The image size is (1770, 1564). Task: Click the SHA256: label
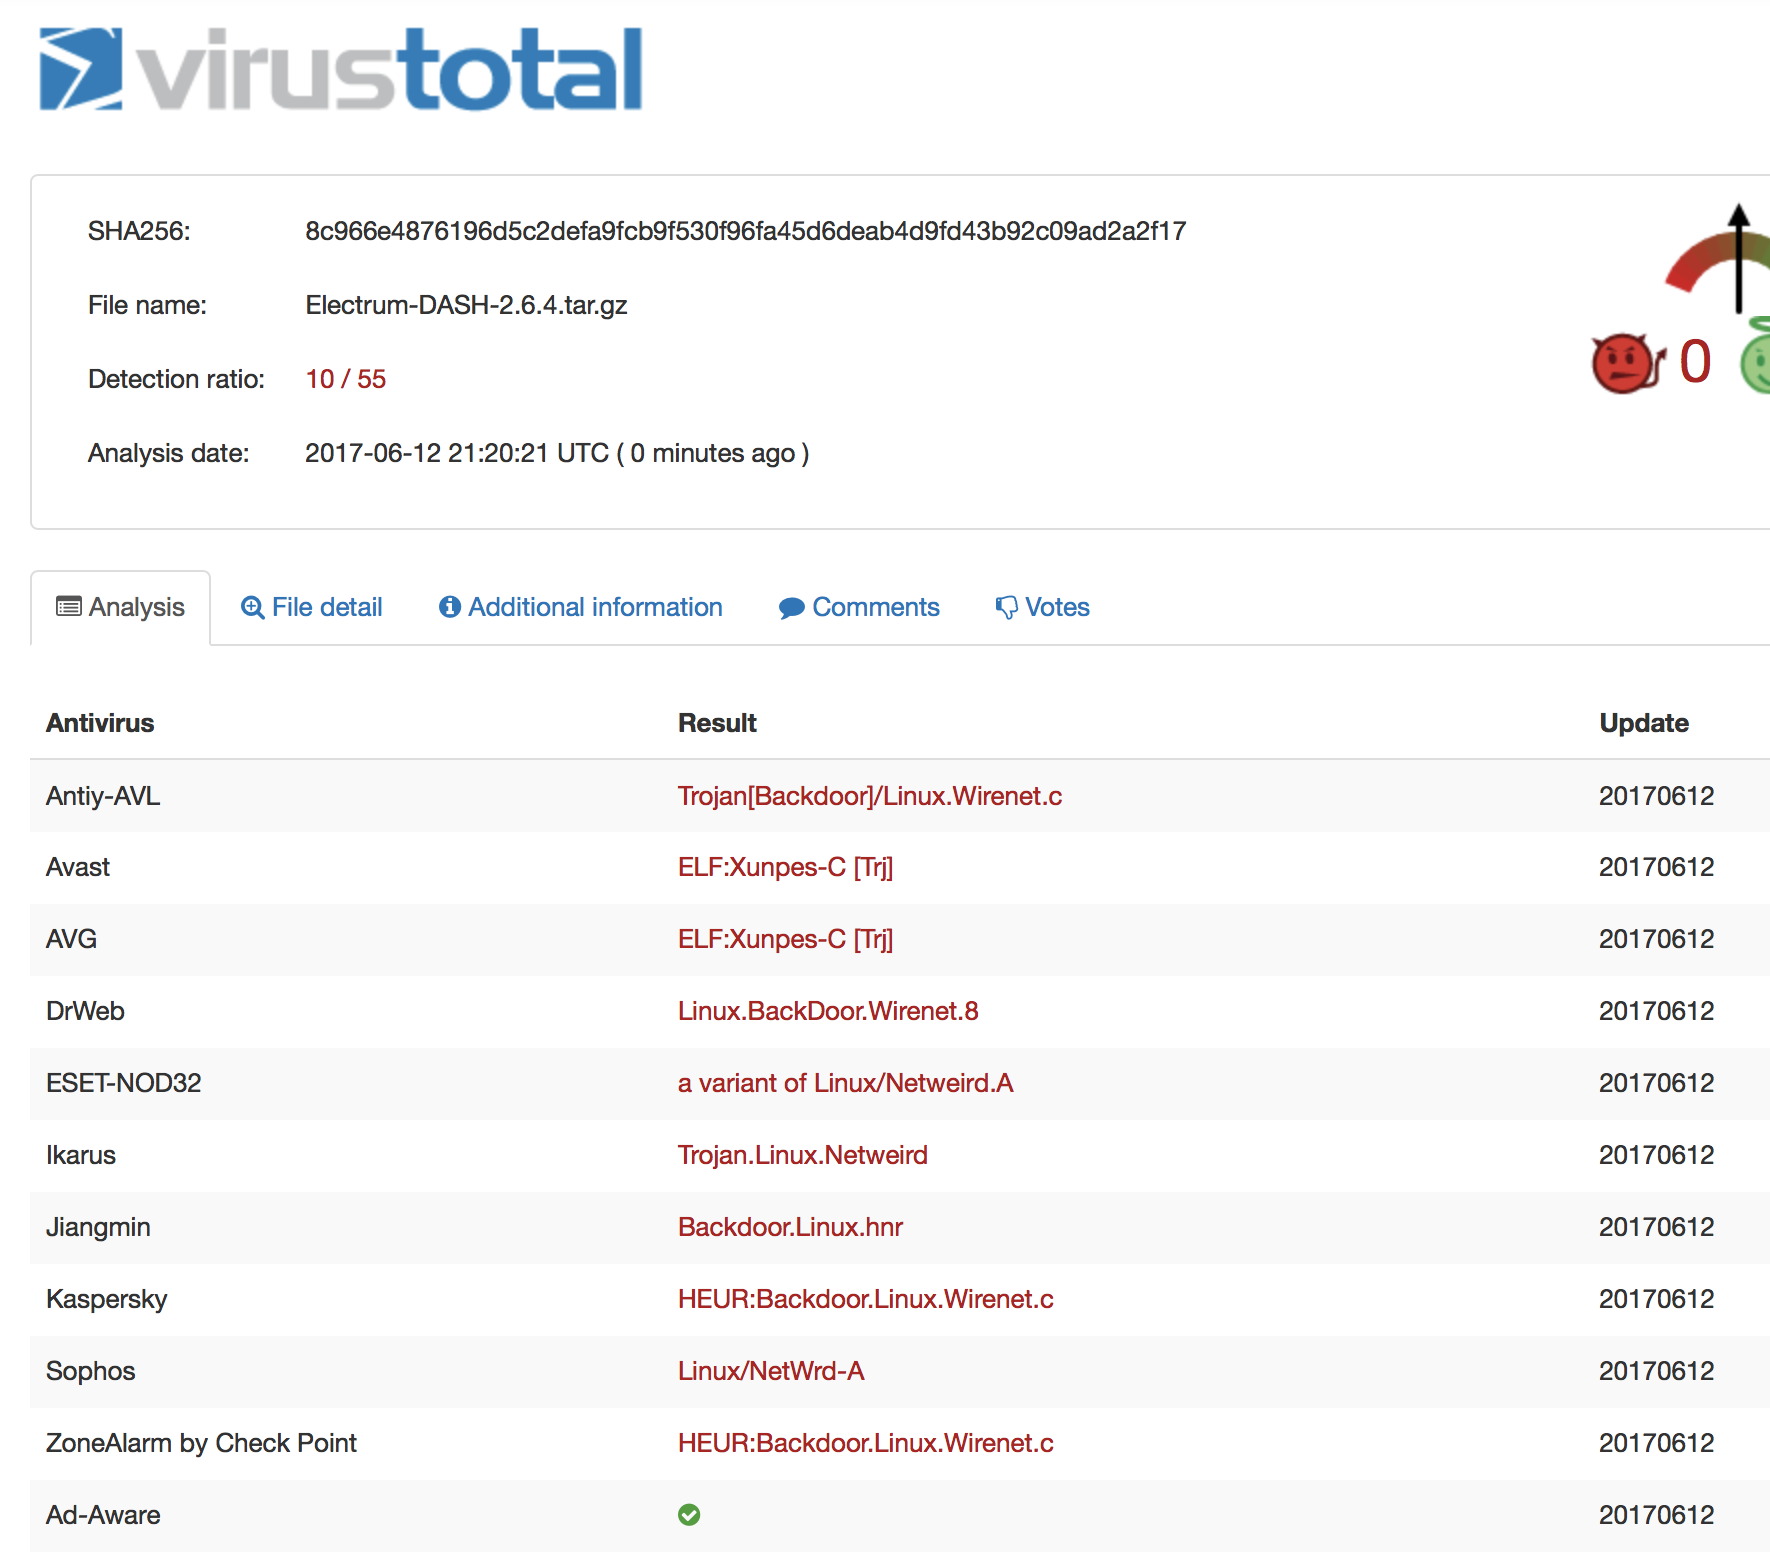(x=139, y=231)
